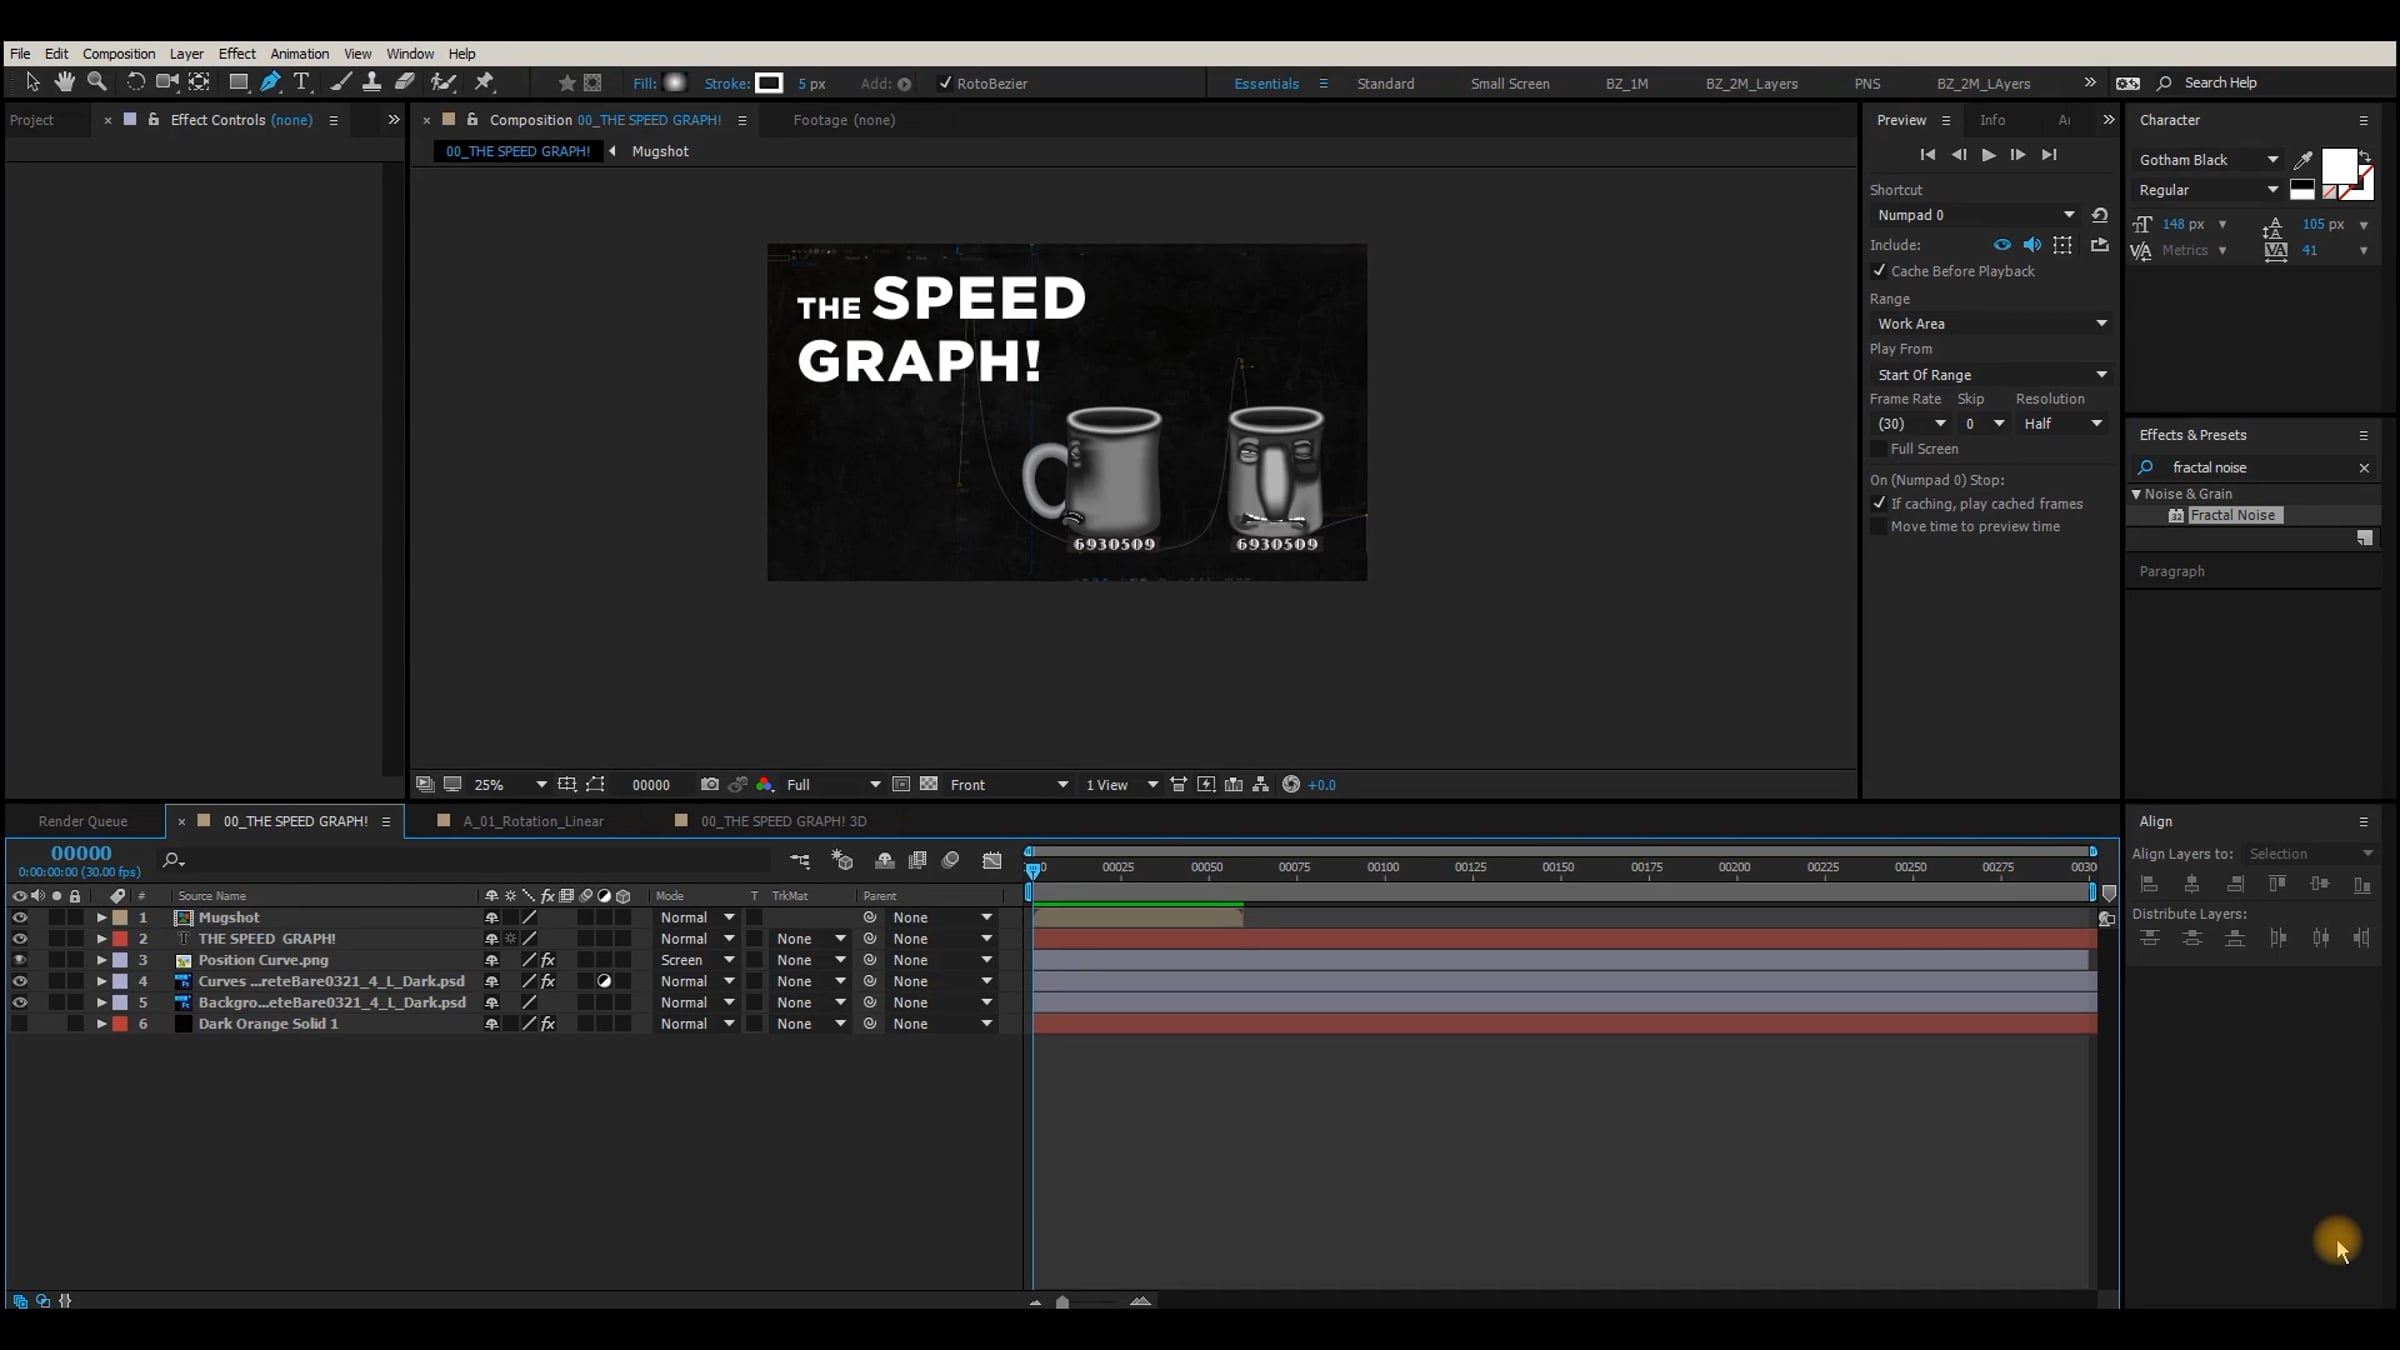The width and height of the screenshot is (2400, 1350).
Task: Select the Hand tool
Action: pos(65,82)
